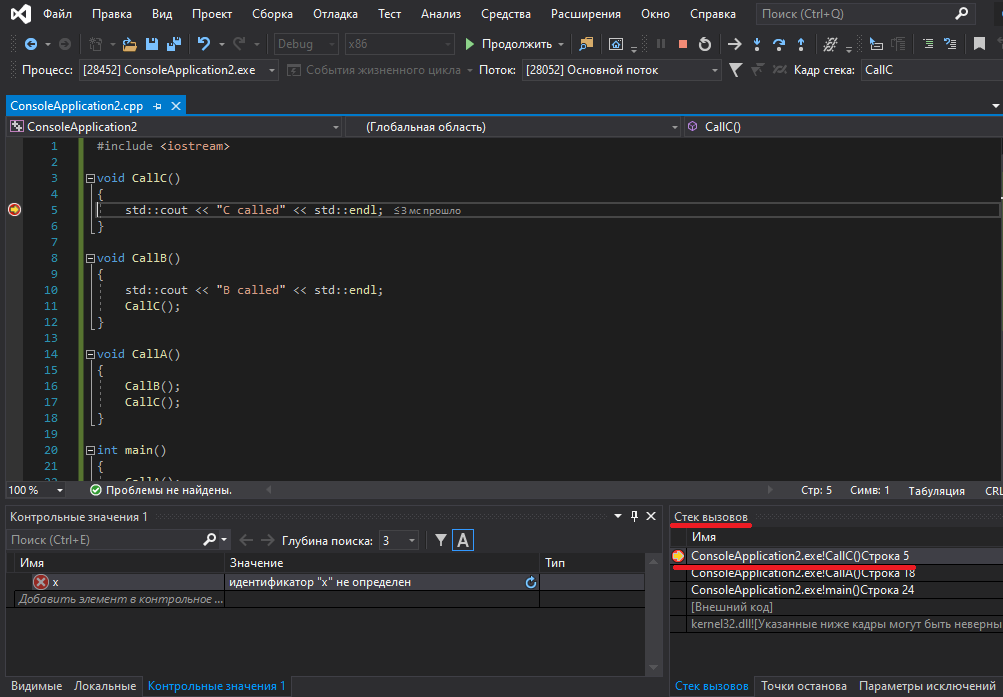Toggle case-sensitive search in the watch panel

point(462,540)
